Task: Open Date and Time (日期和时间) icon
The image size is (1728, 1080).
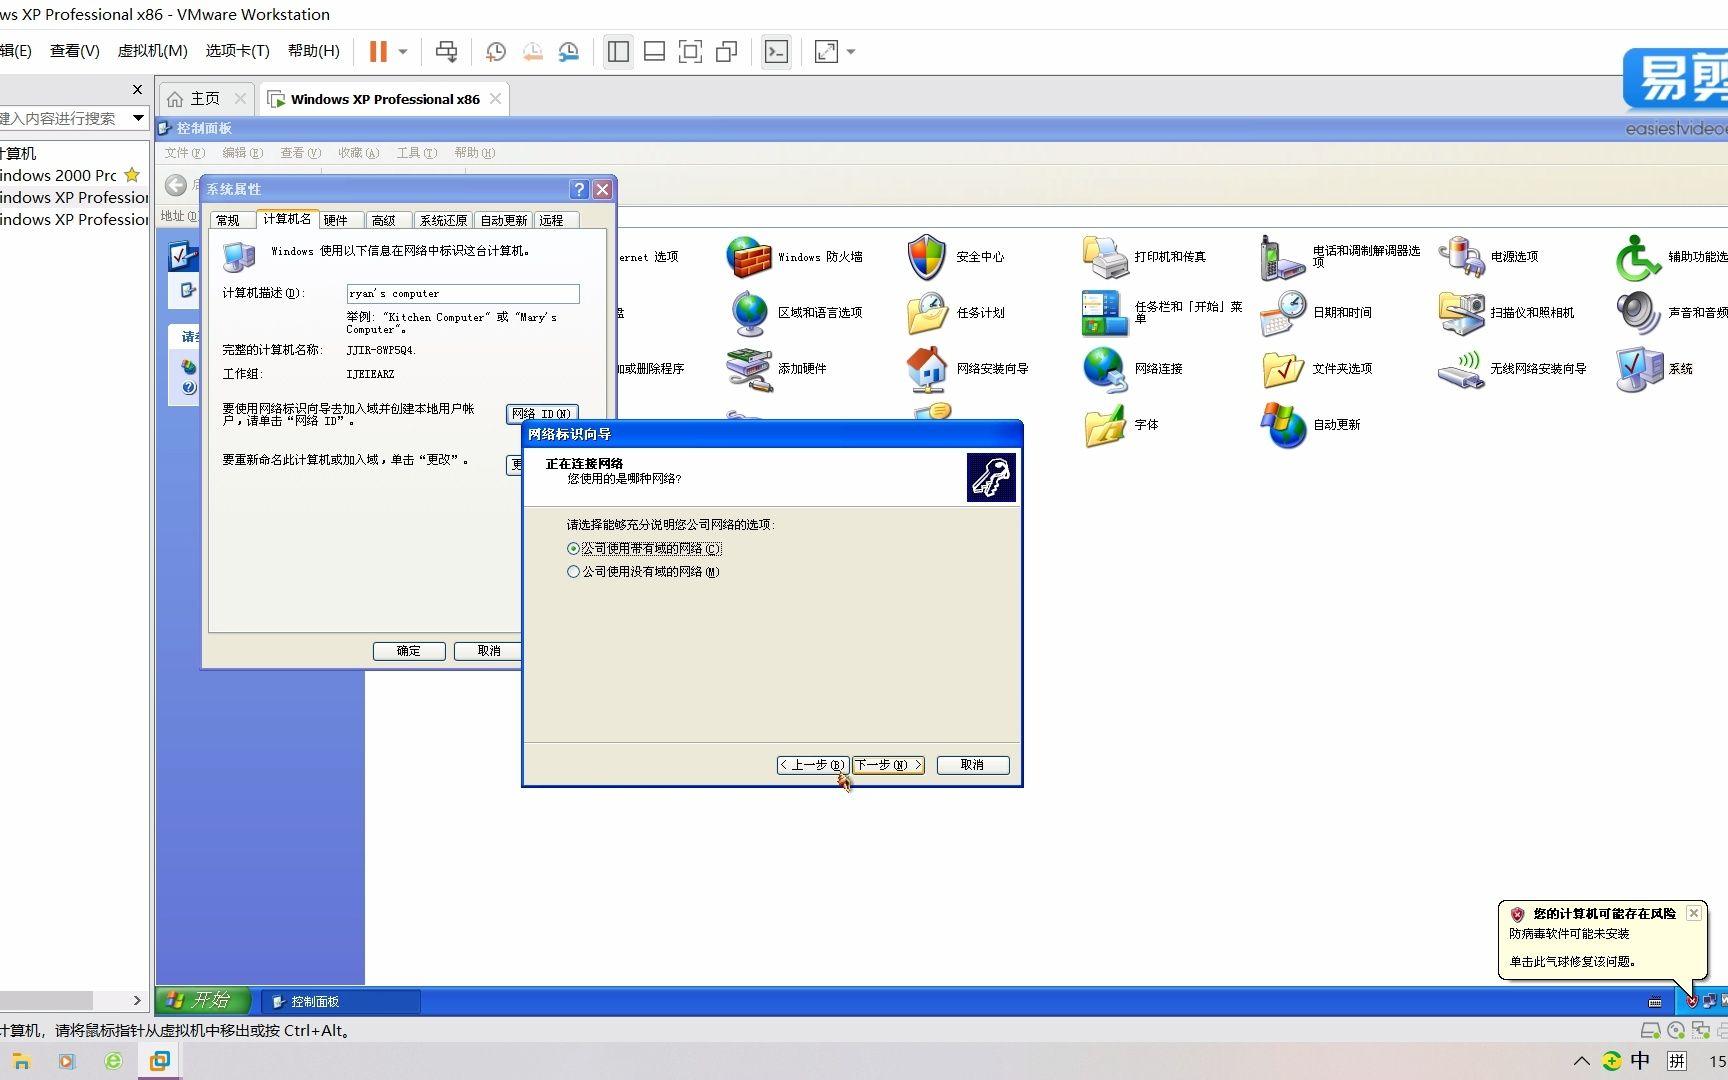Action: (x=1283, y=313)
